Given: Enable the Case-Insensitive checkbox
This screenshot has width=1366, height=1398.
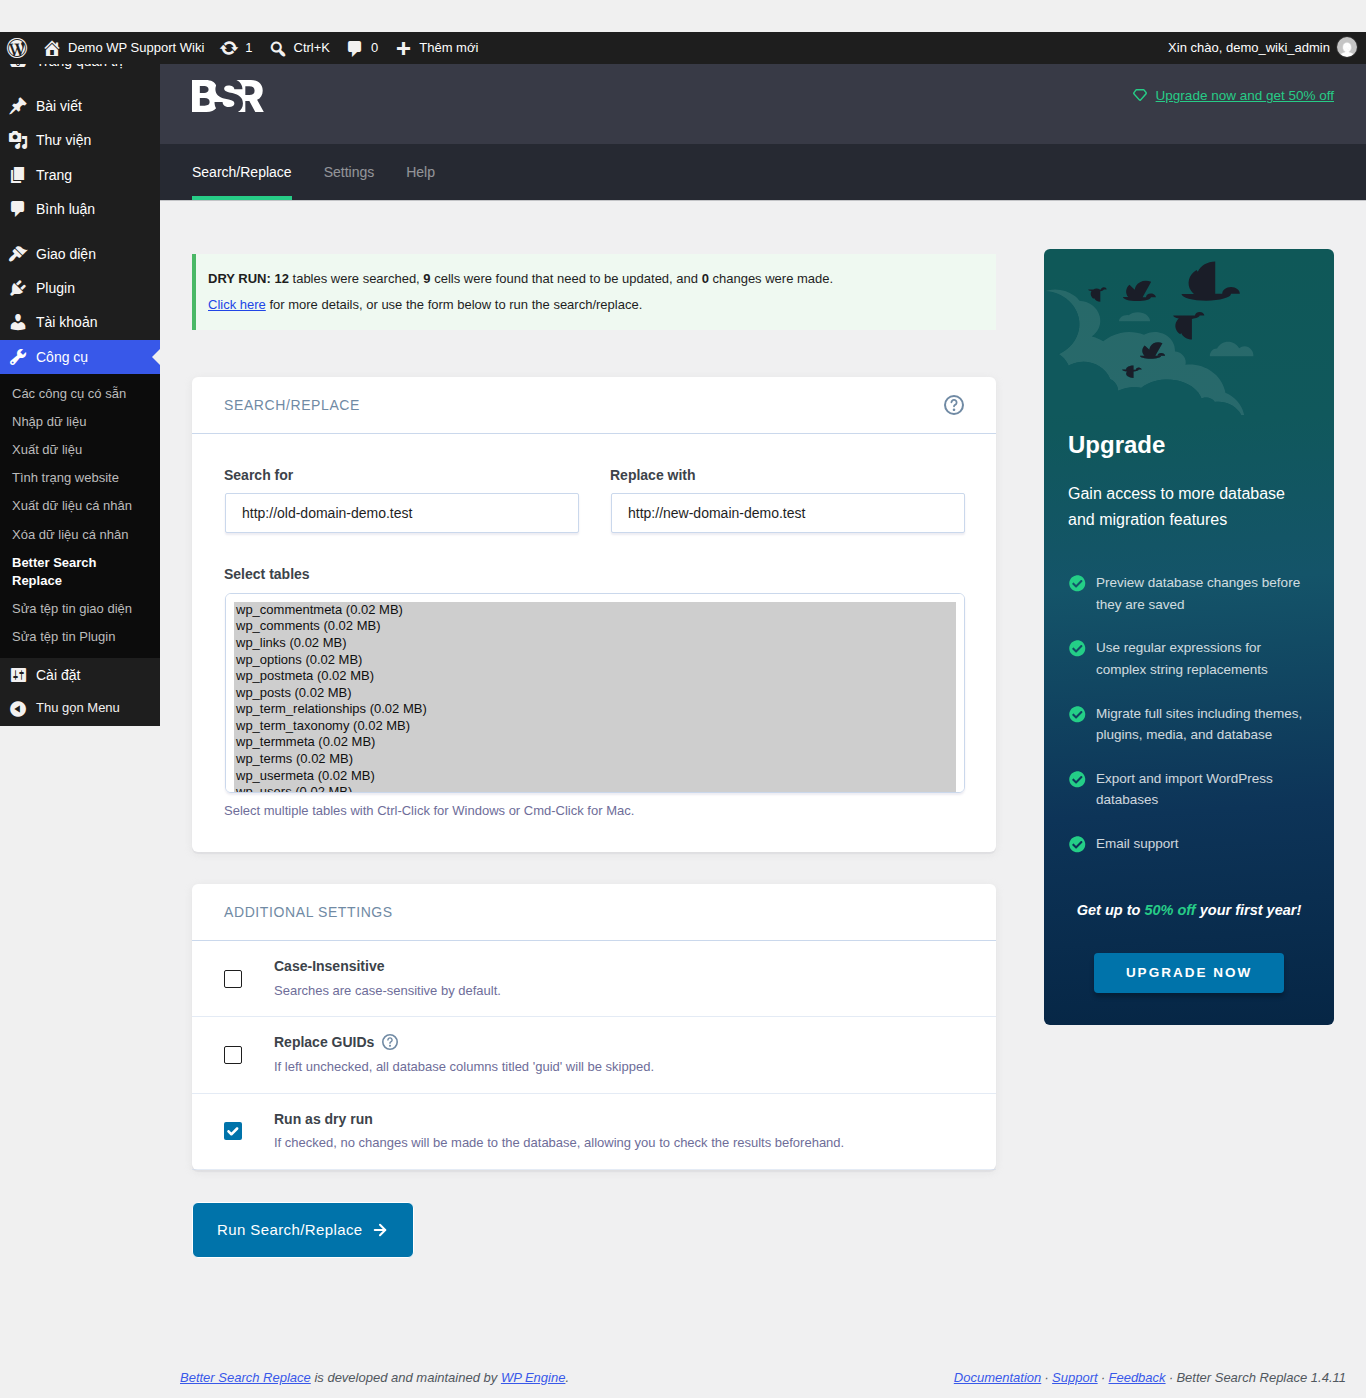Looking at the screenshot, I should coord(233,979).
